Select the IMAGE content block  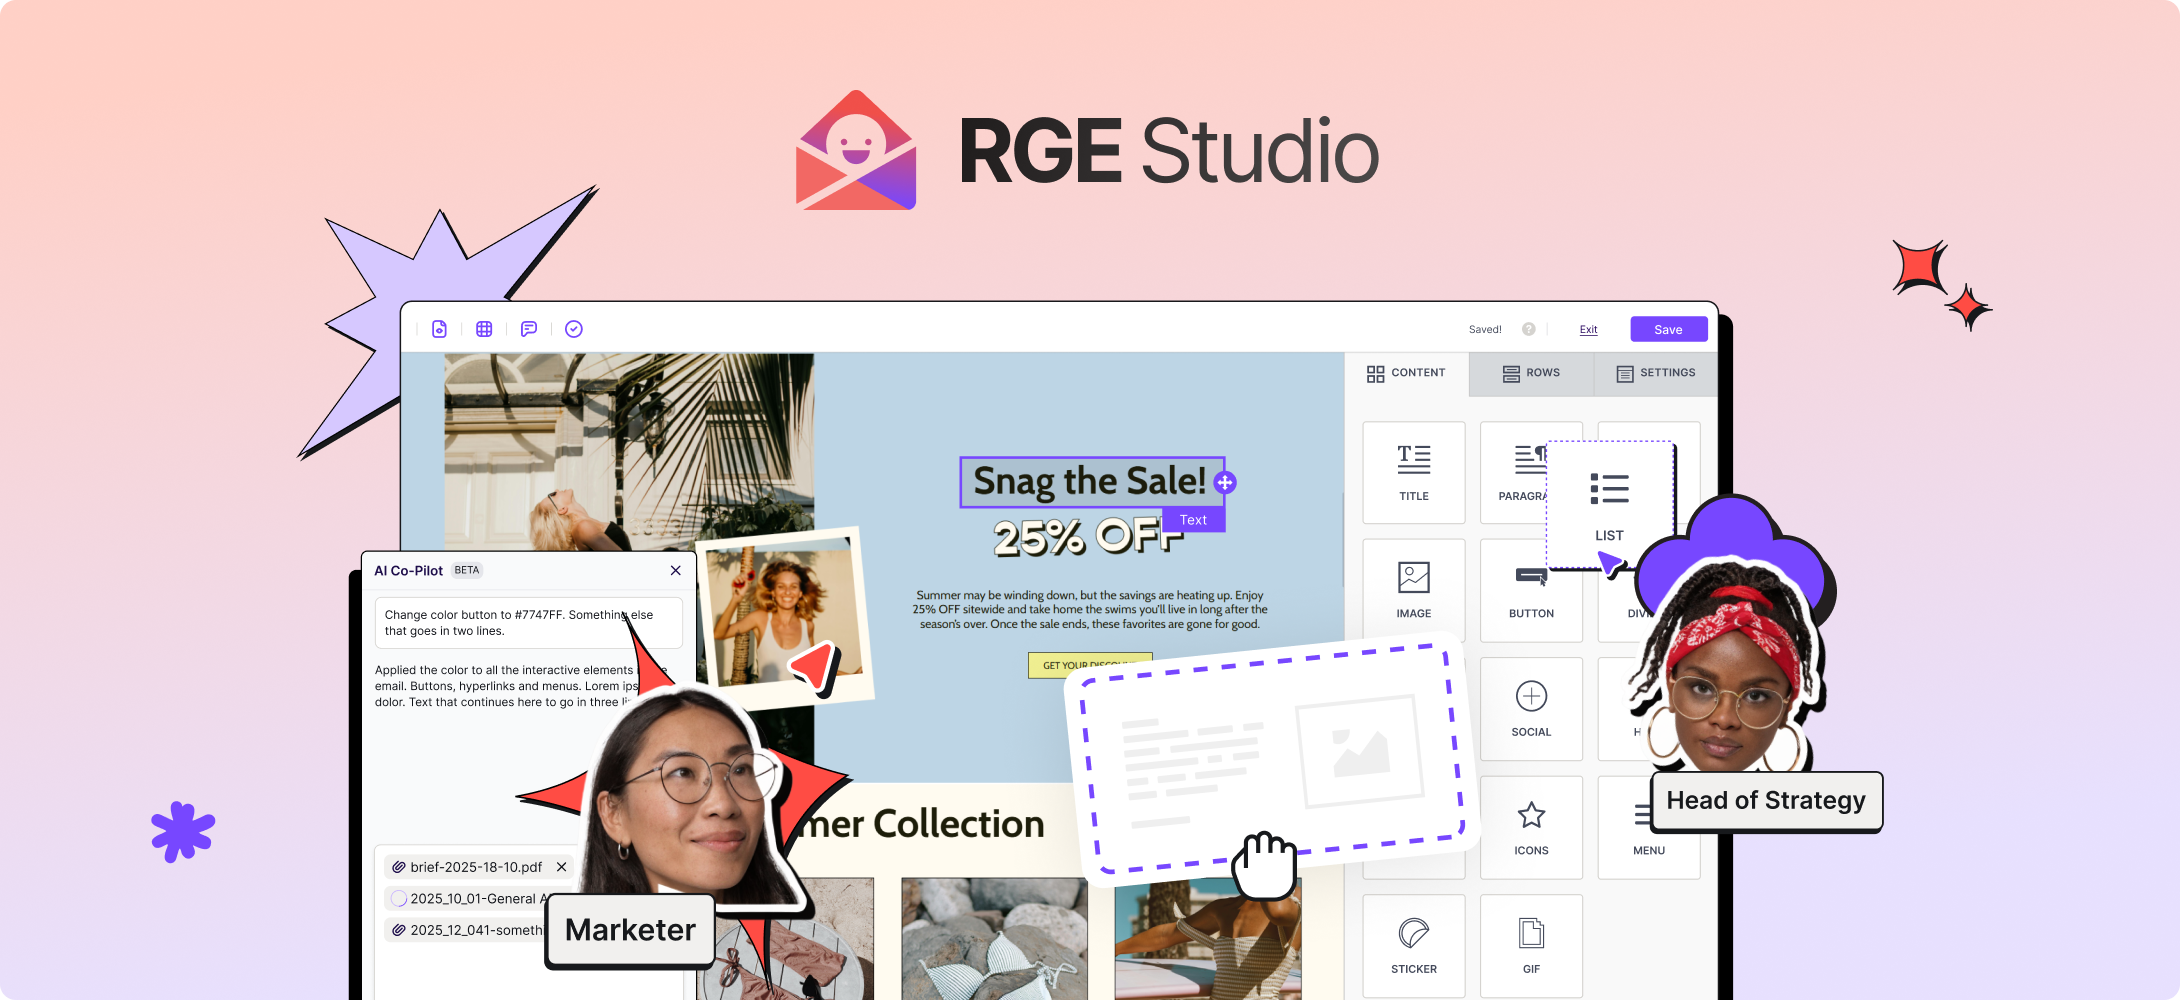[x=1414, y=590]
